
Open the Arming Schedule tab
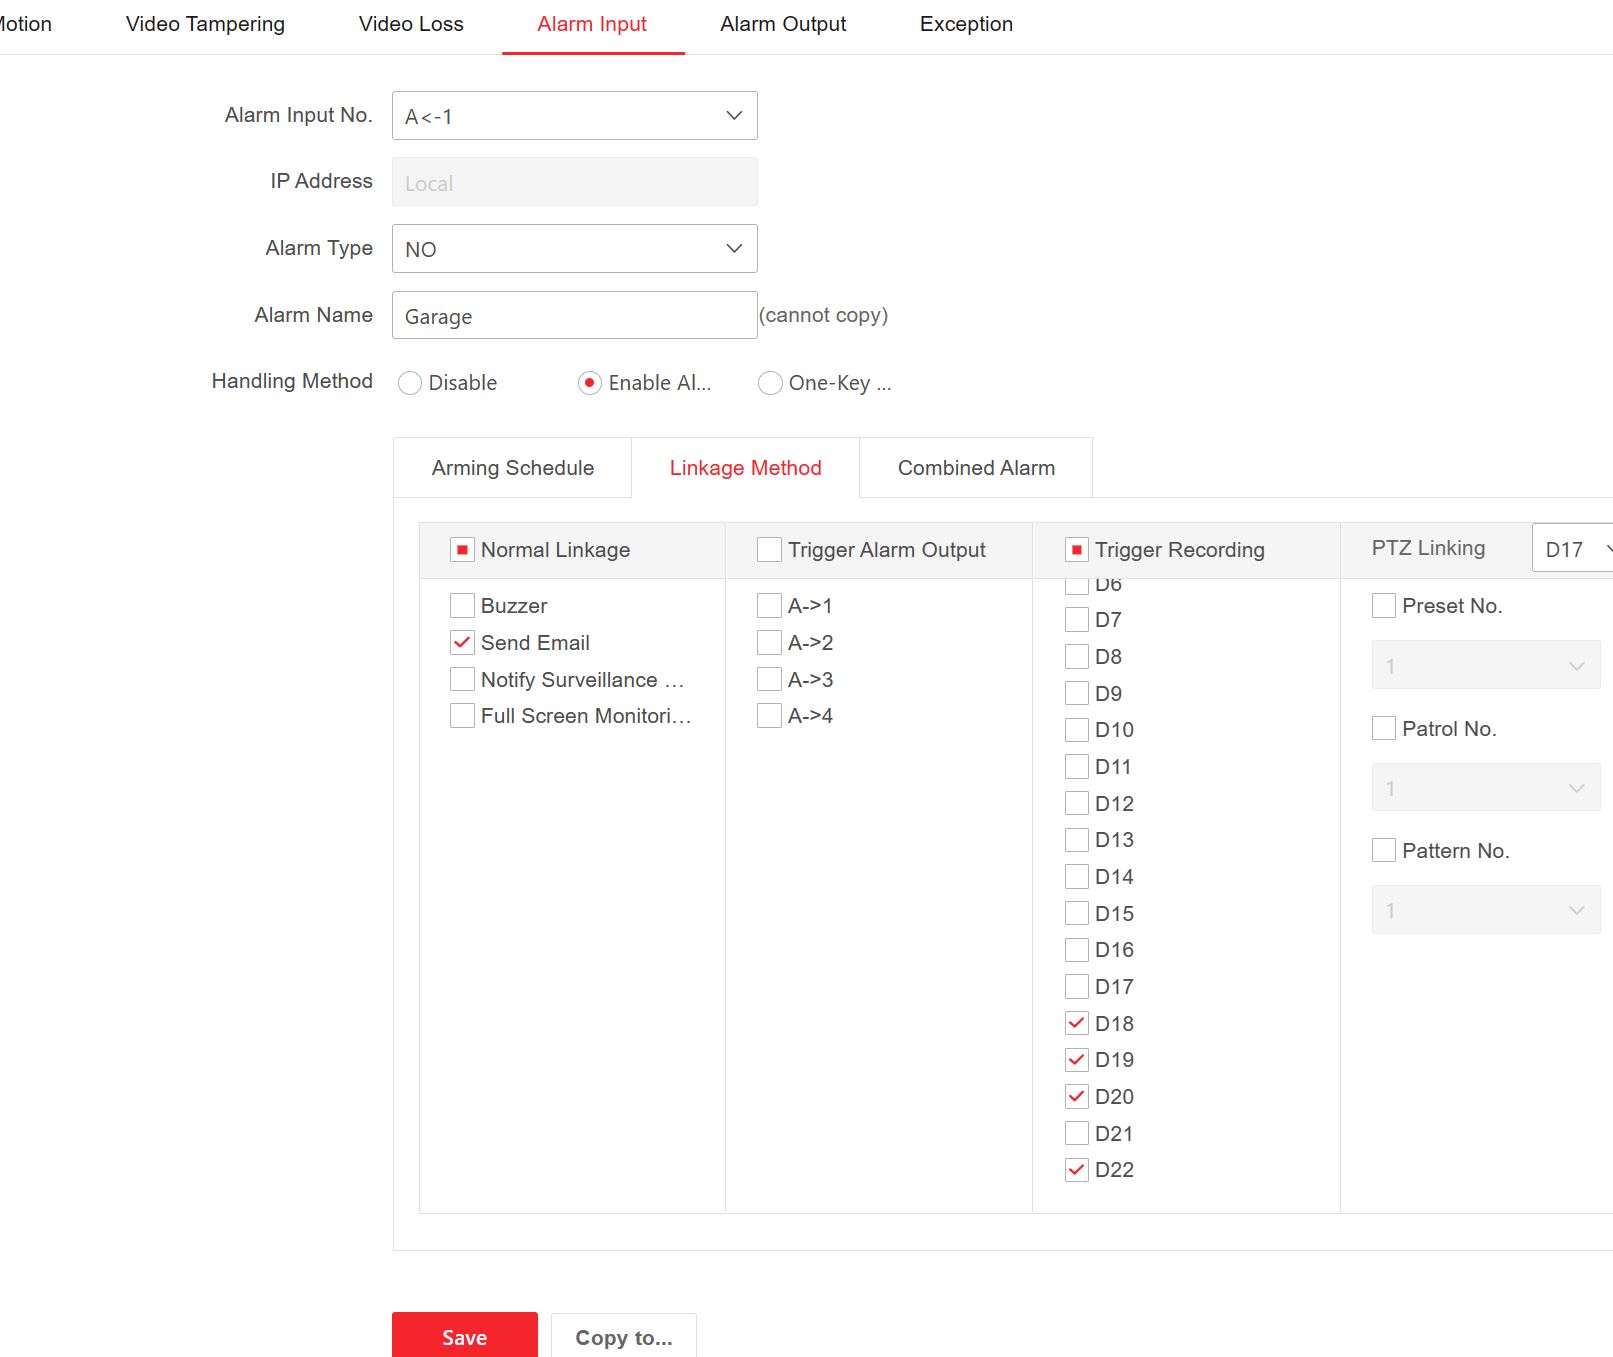pyautogui.click(x=512, y=468)
